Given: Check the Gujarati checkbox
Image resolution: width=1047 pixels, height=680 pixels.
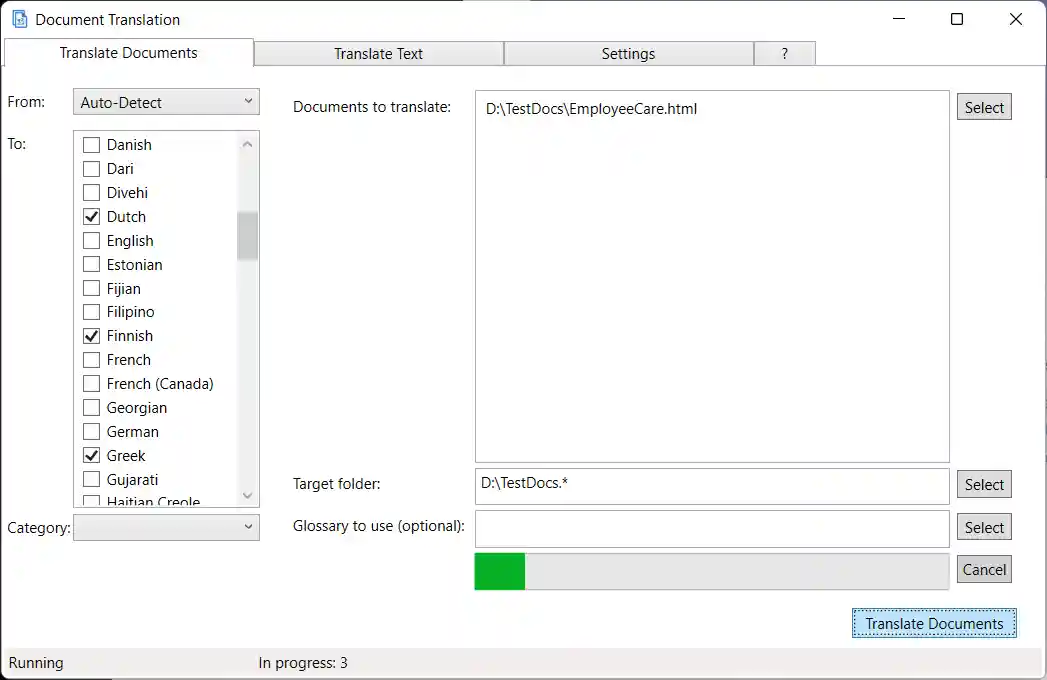Looking at the screenshot, I should point(90,479).
